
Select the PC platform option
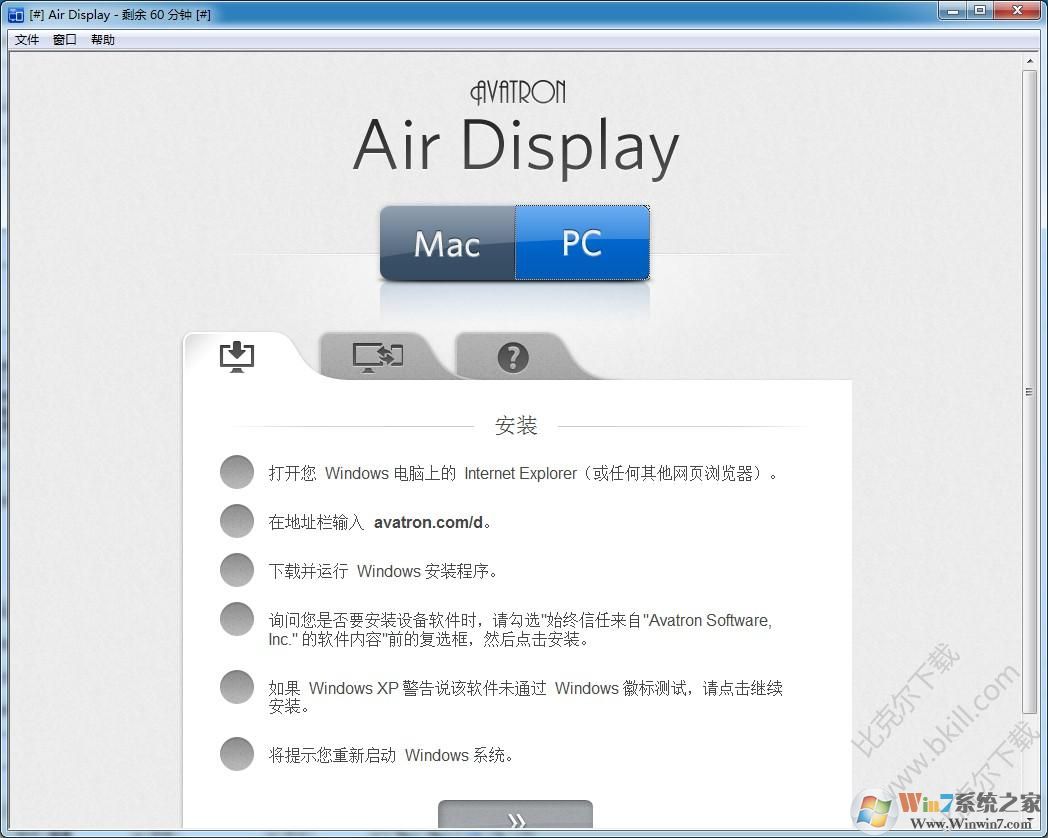(x=582, y=243)
